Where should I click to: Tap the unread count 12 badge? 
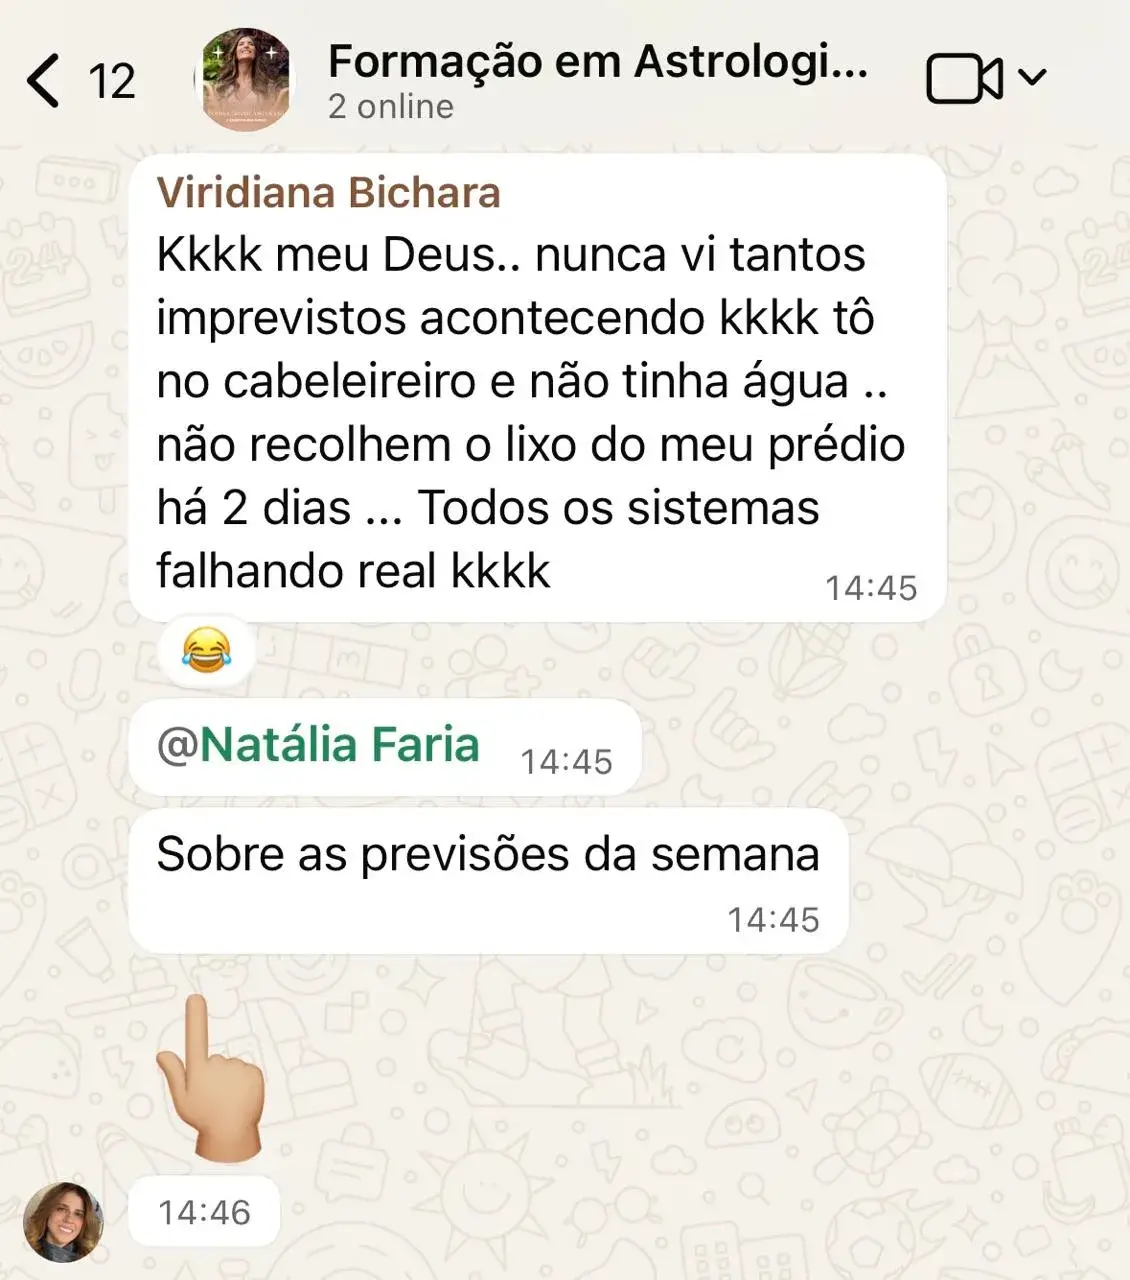tap(112, 81)
